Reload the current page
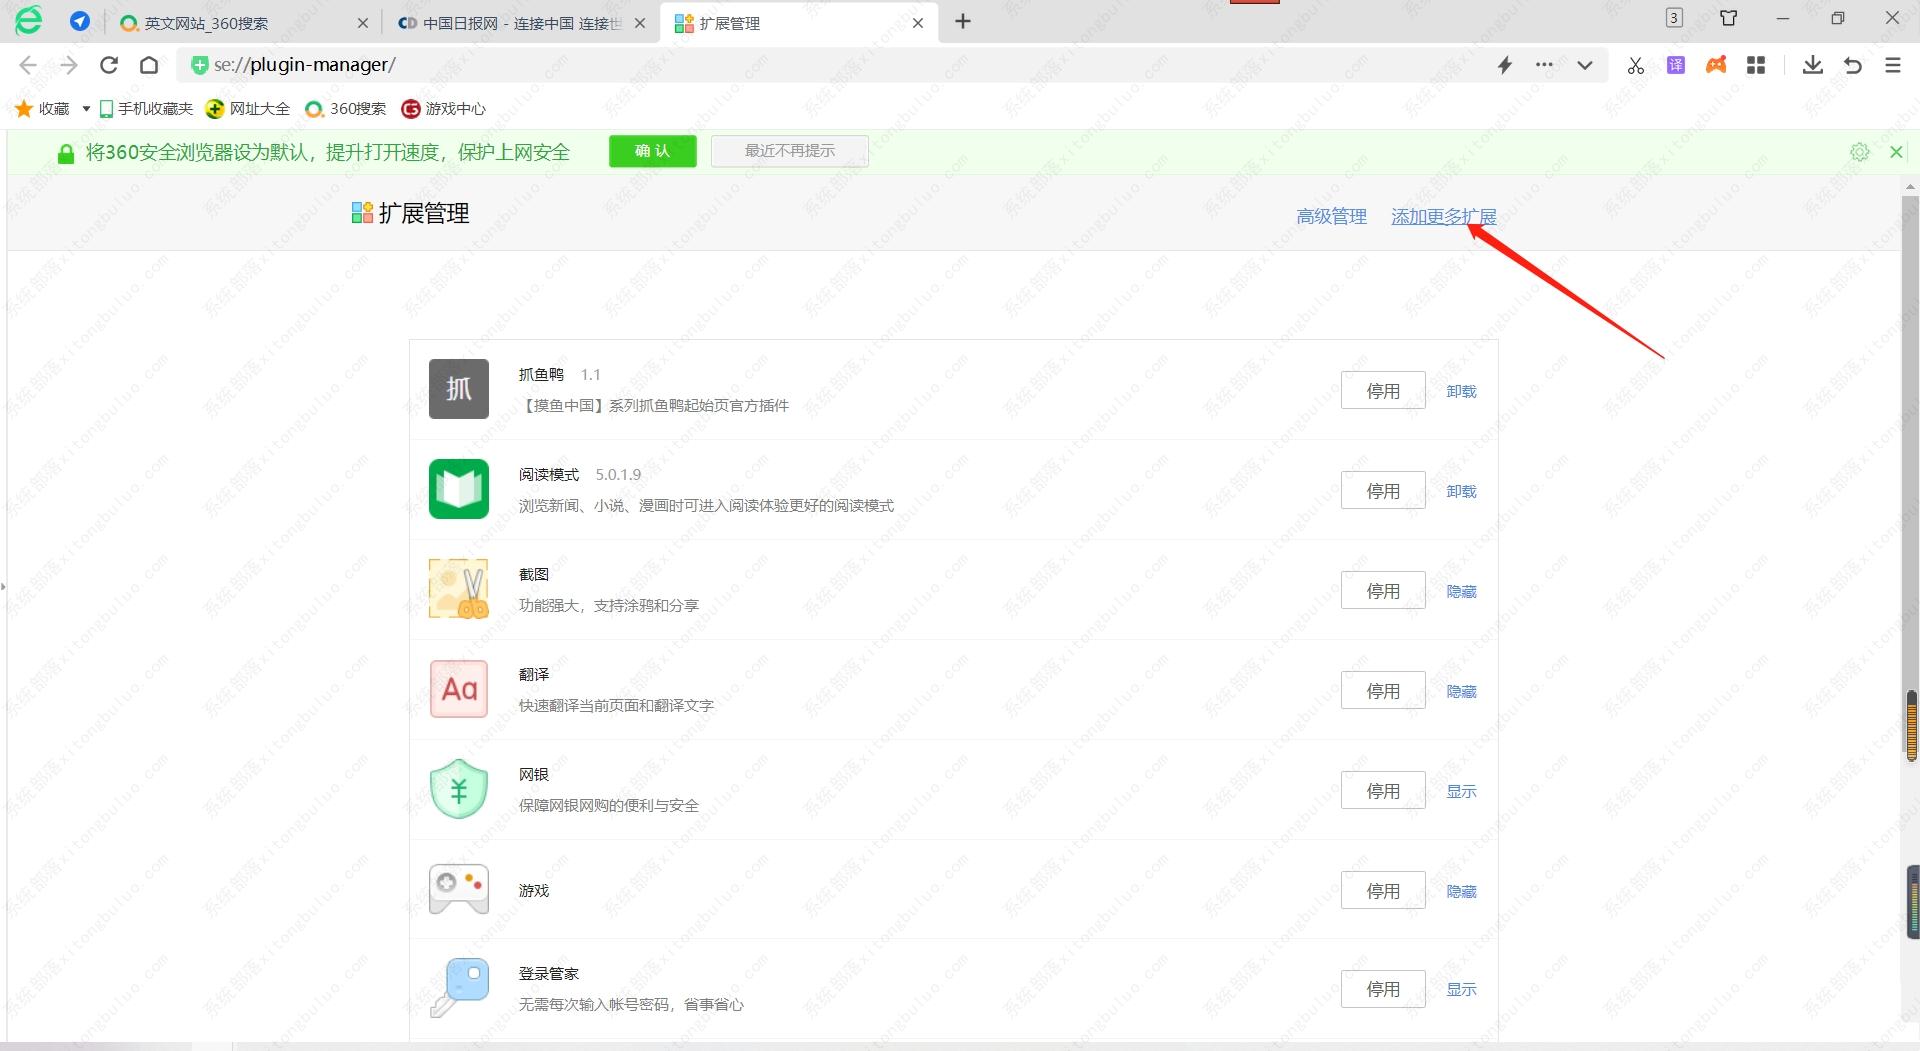Viewport: 1920px width, 1051px height. pos(109,66)
